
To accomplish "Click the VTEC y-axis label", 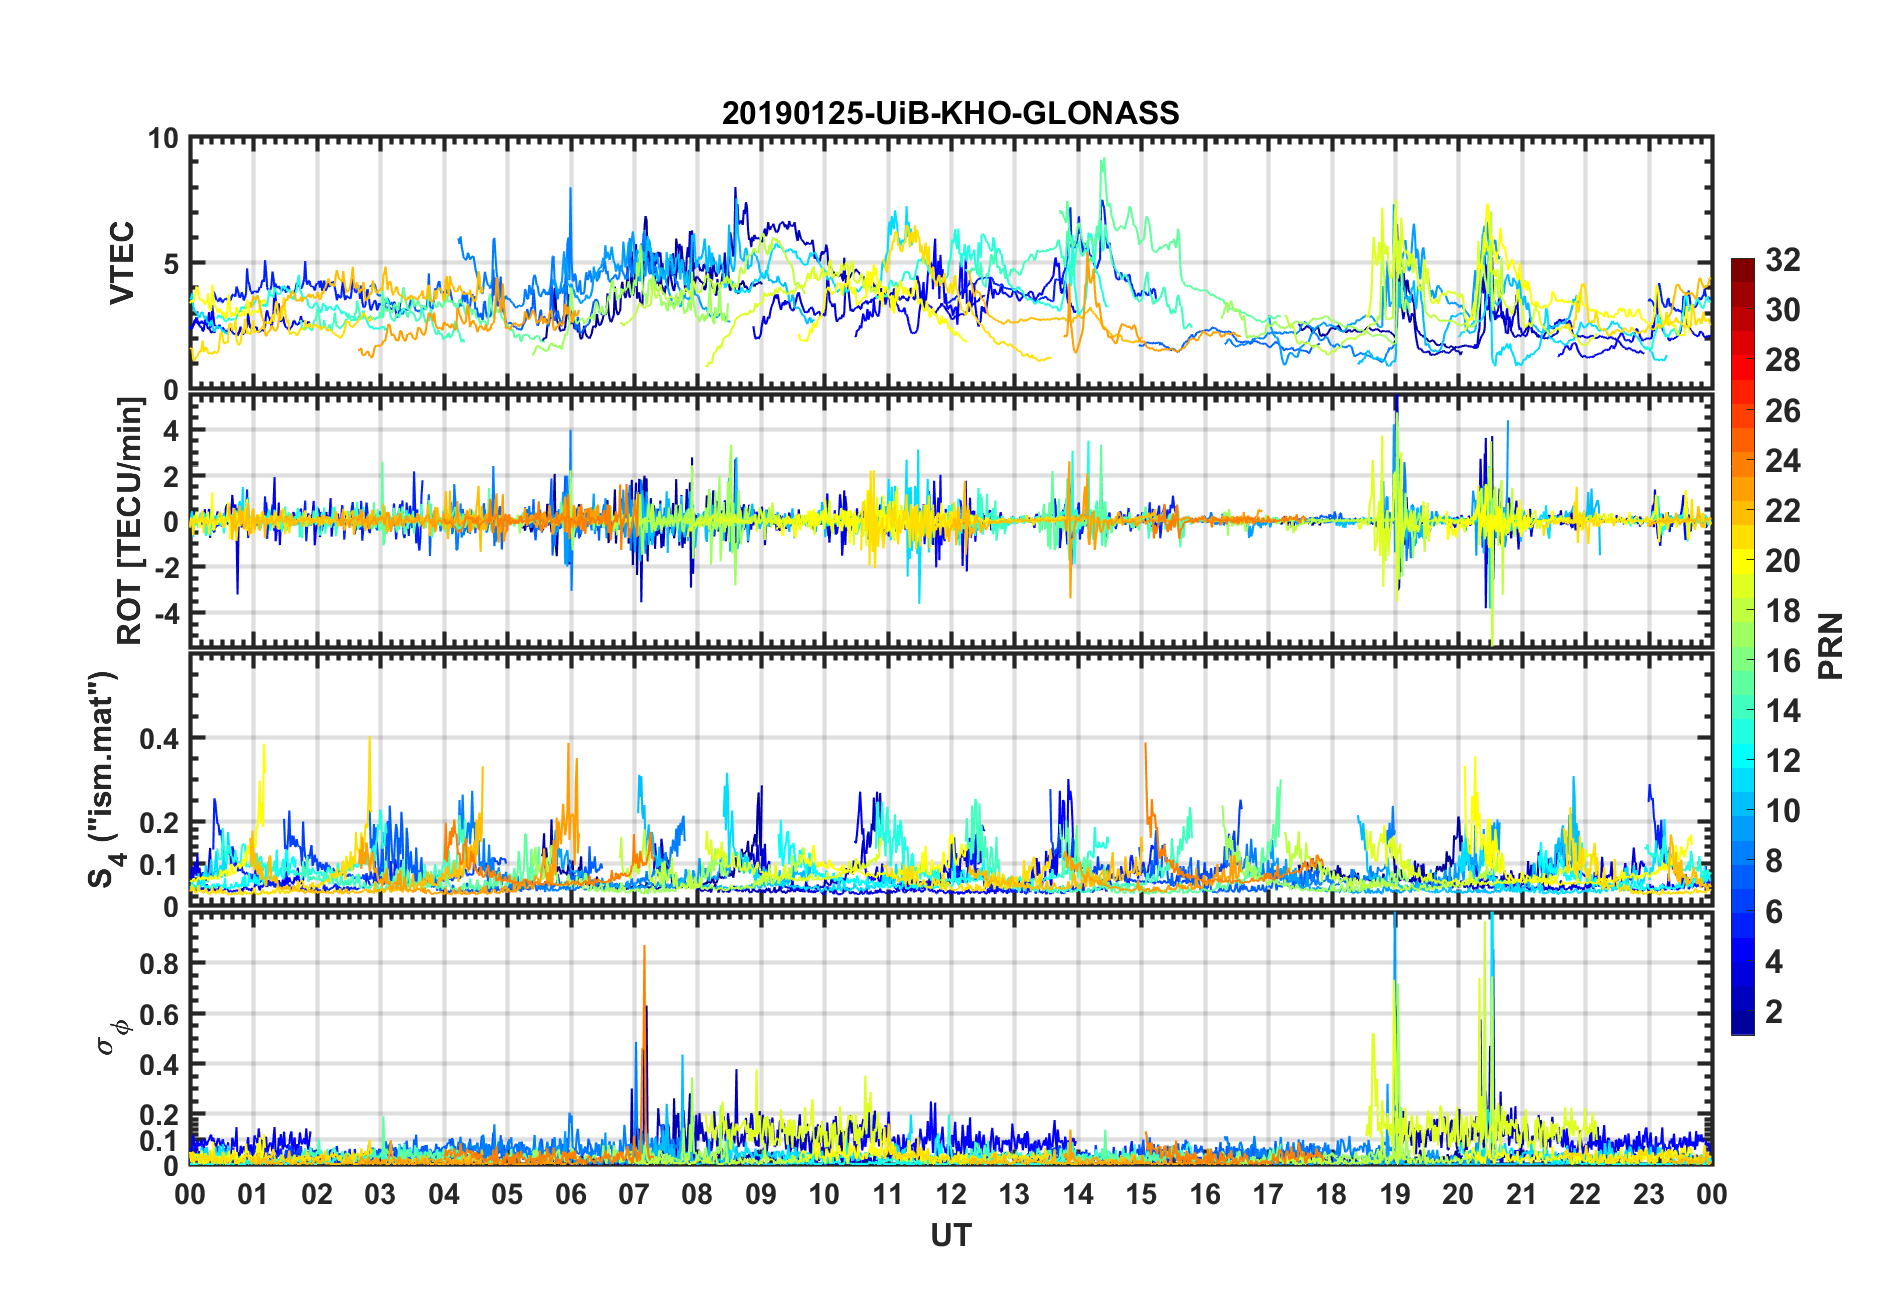I will [x=122, y=263].
